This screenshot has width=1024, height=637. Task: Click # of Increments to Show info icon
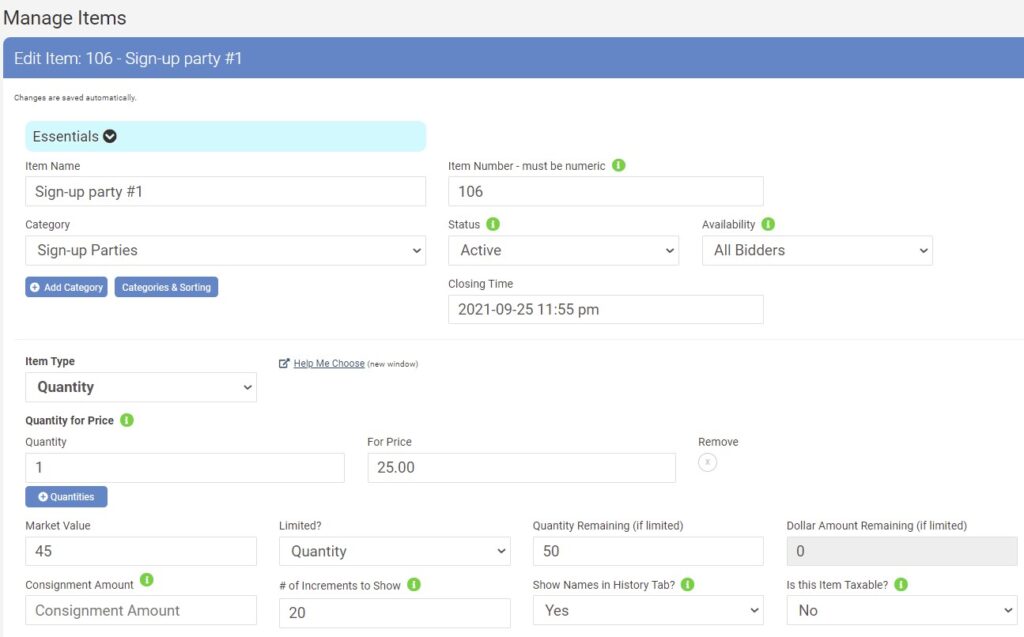[414, 585]
